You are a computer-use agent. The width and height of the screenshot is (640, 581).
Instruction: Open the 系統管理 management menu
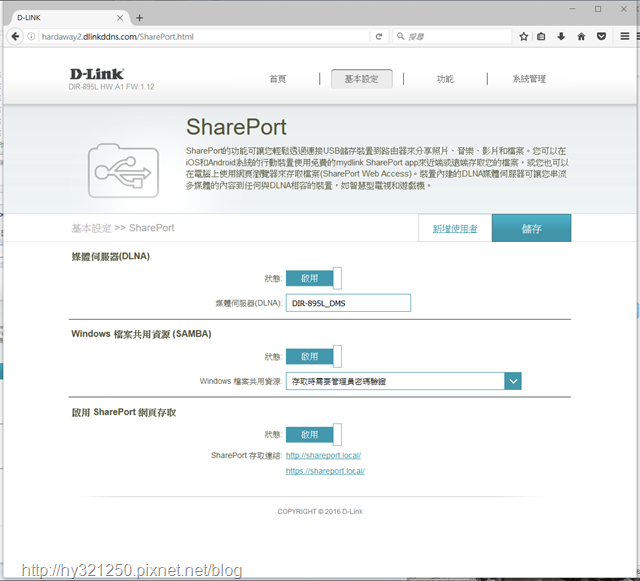(529, 79)
